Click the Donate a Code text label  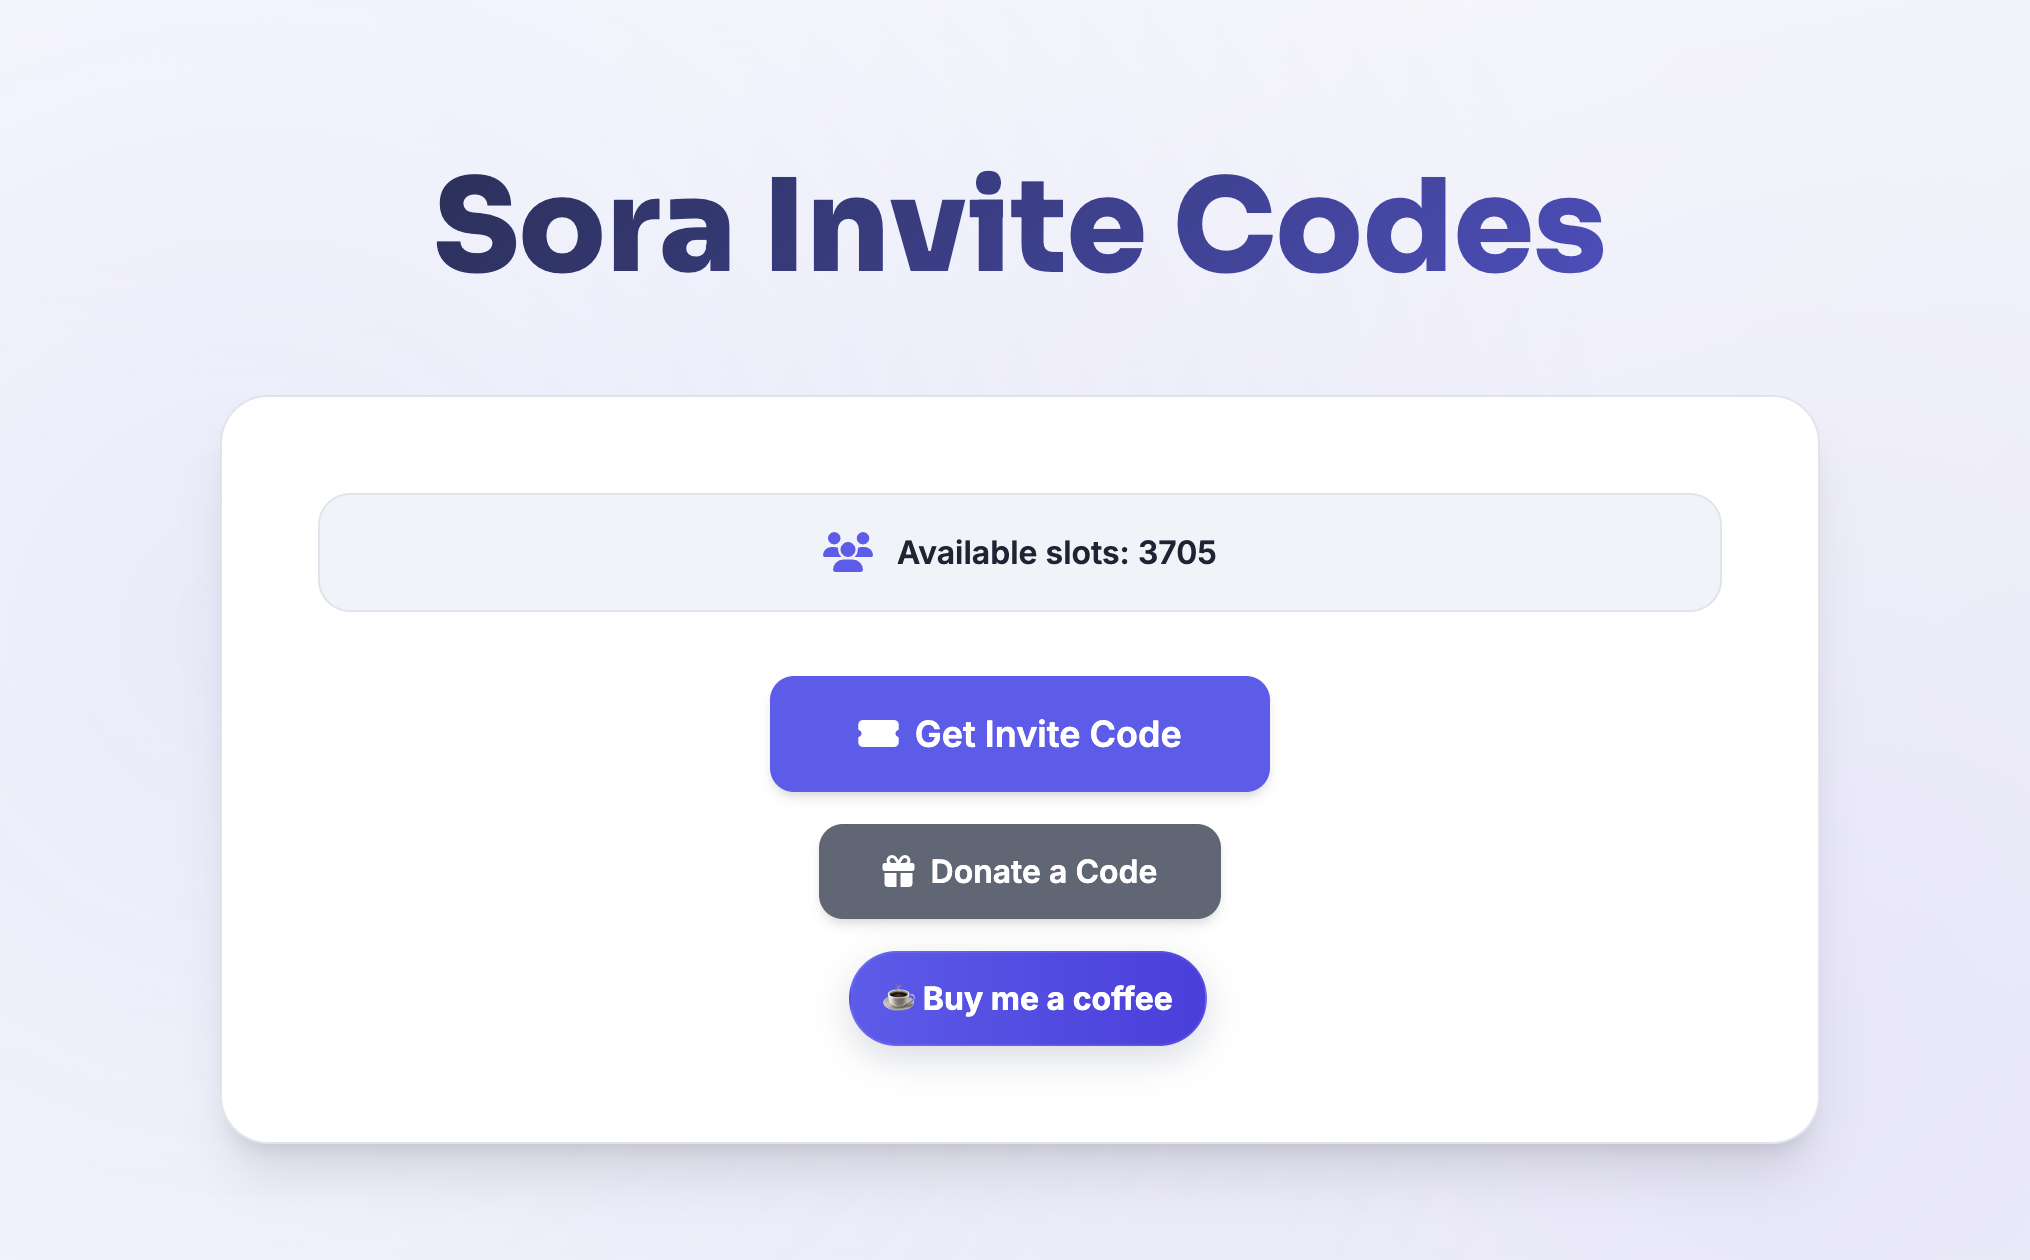(1043, 872)
